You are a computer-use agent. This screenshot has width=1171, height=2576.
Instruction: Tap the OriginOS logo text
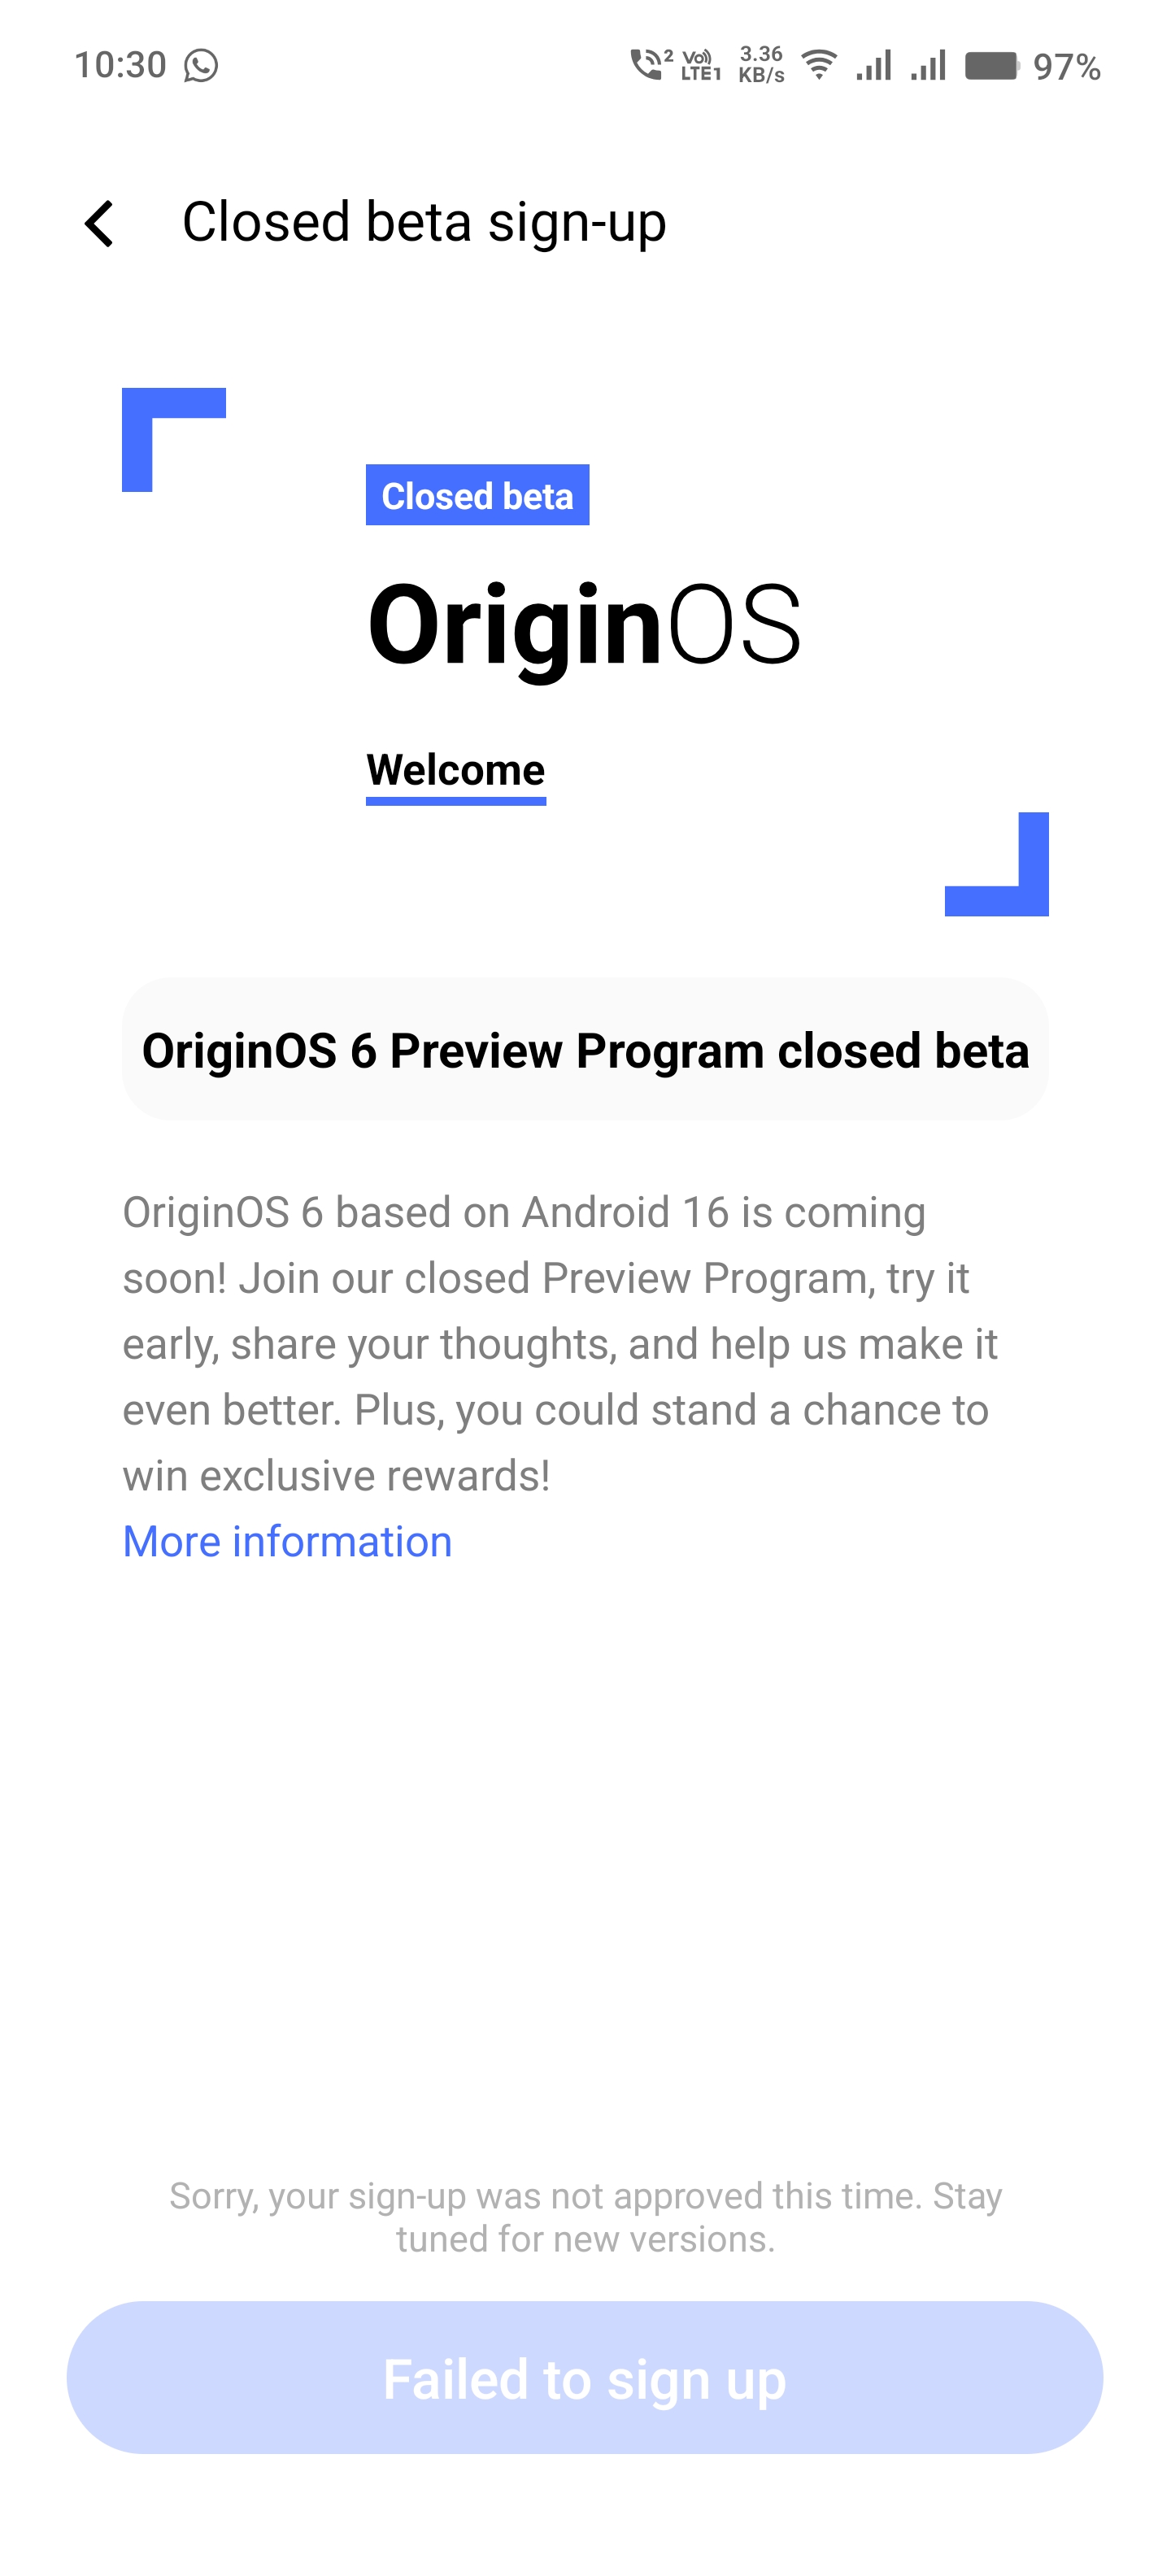coord(584,625)
